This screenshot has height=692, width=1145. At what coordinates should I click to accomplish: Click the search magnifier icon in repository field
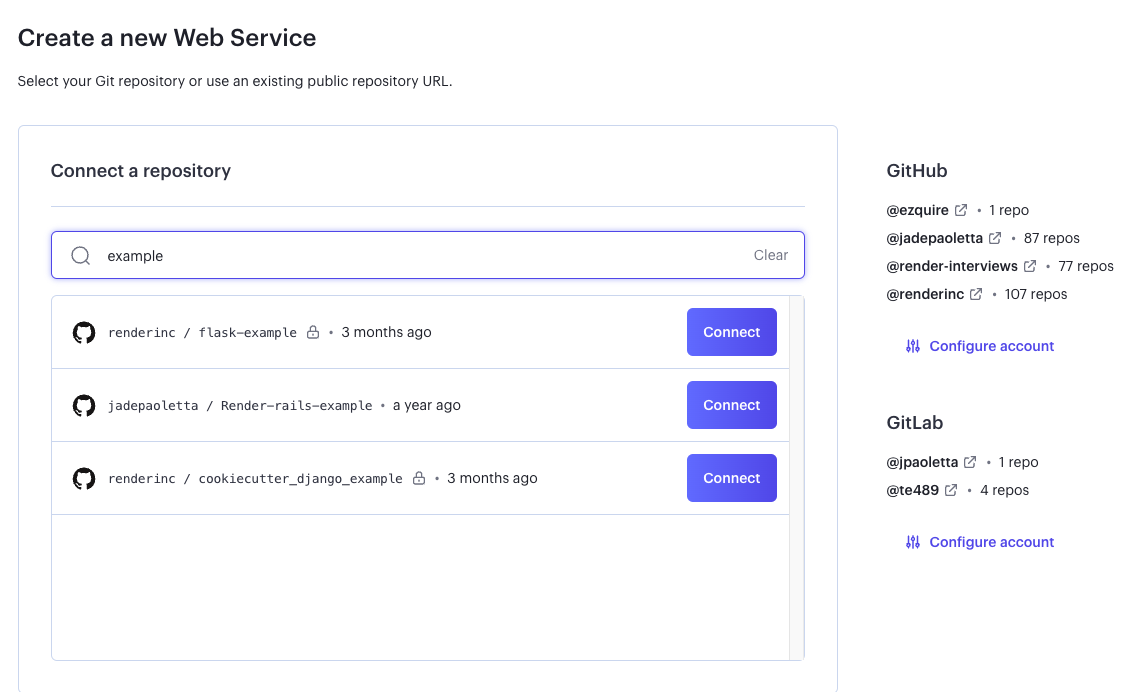(81, 255)
